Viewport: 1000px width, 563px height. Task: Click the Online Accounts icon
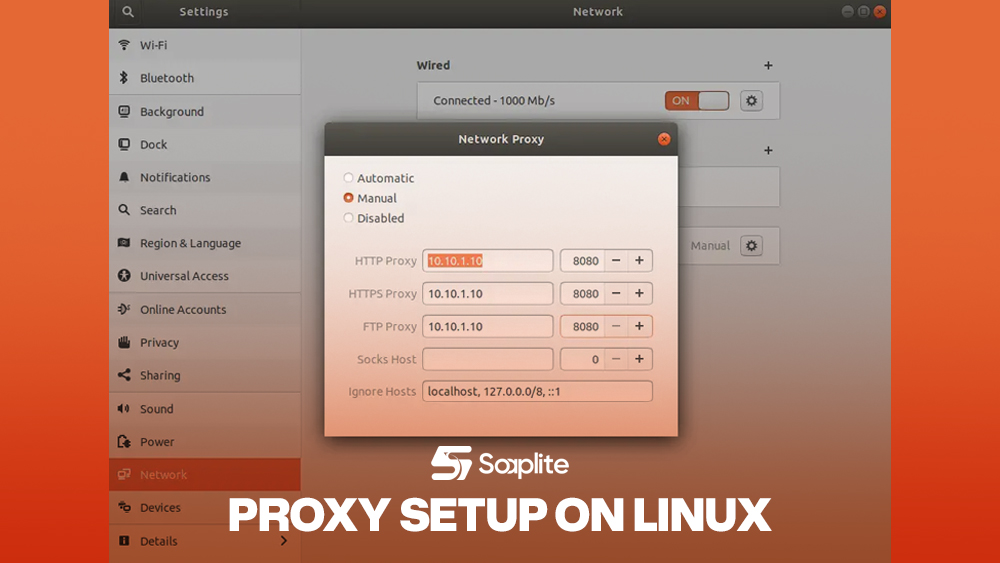[x=124, y=309]
